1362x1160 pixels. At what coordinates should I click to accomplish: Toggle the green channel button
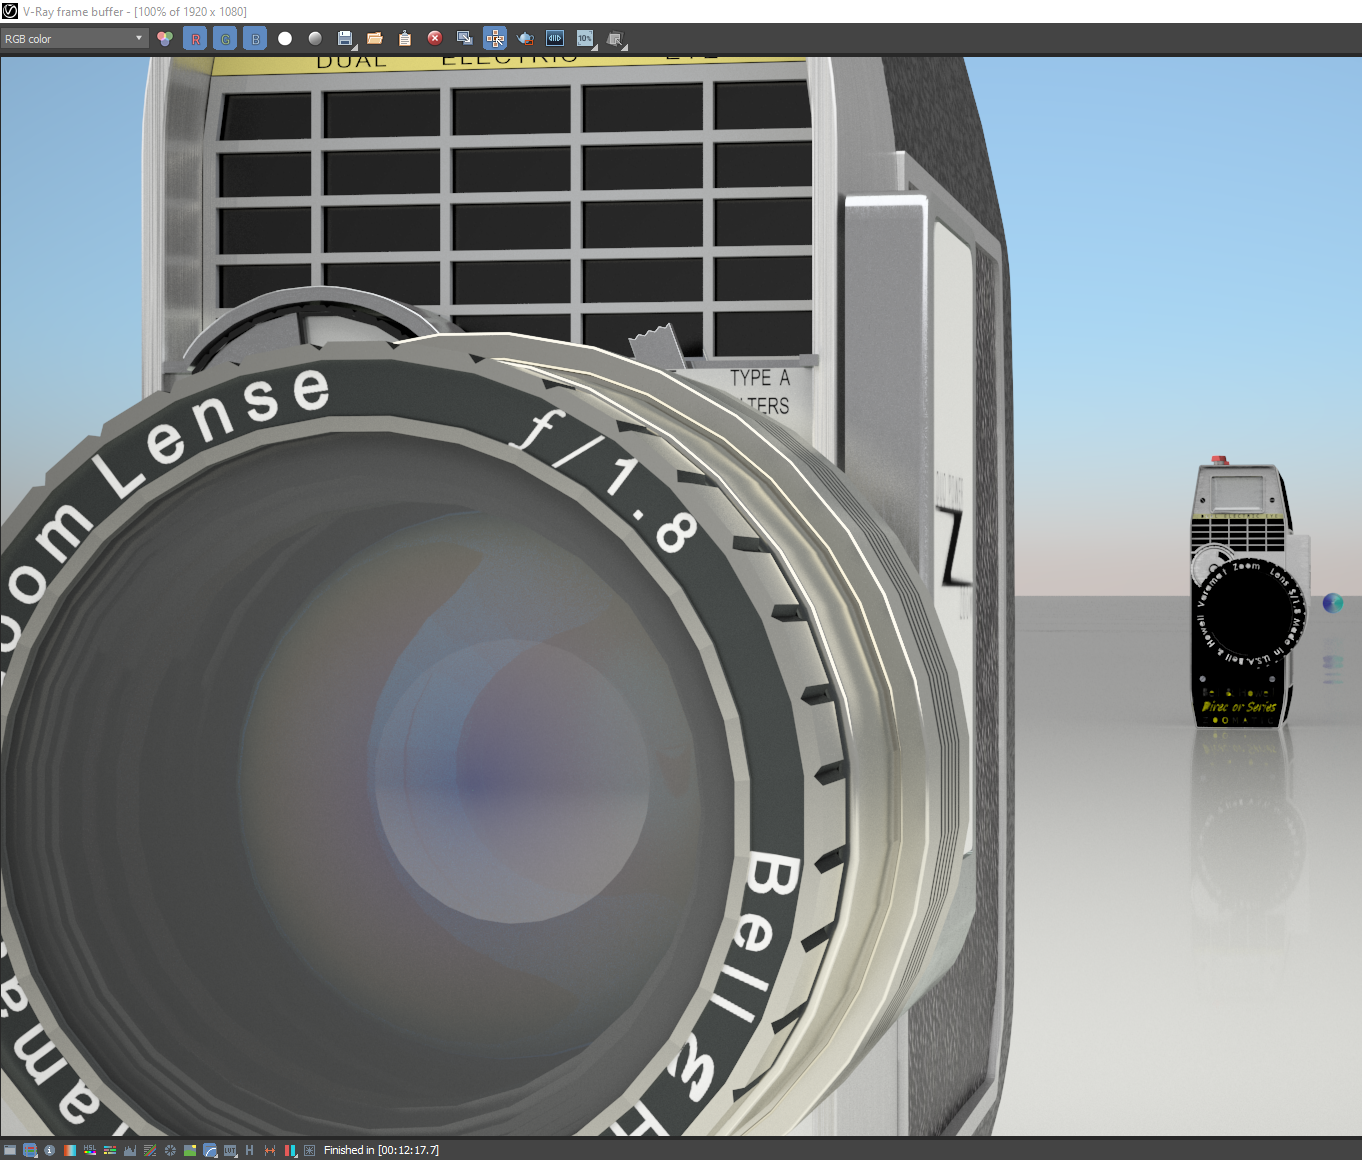[x=225, y=38]
